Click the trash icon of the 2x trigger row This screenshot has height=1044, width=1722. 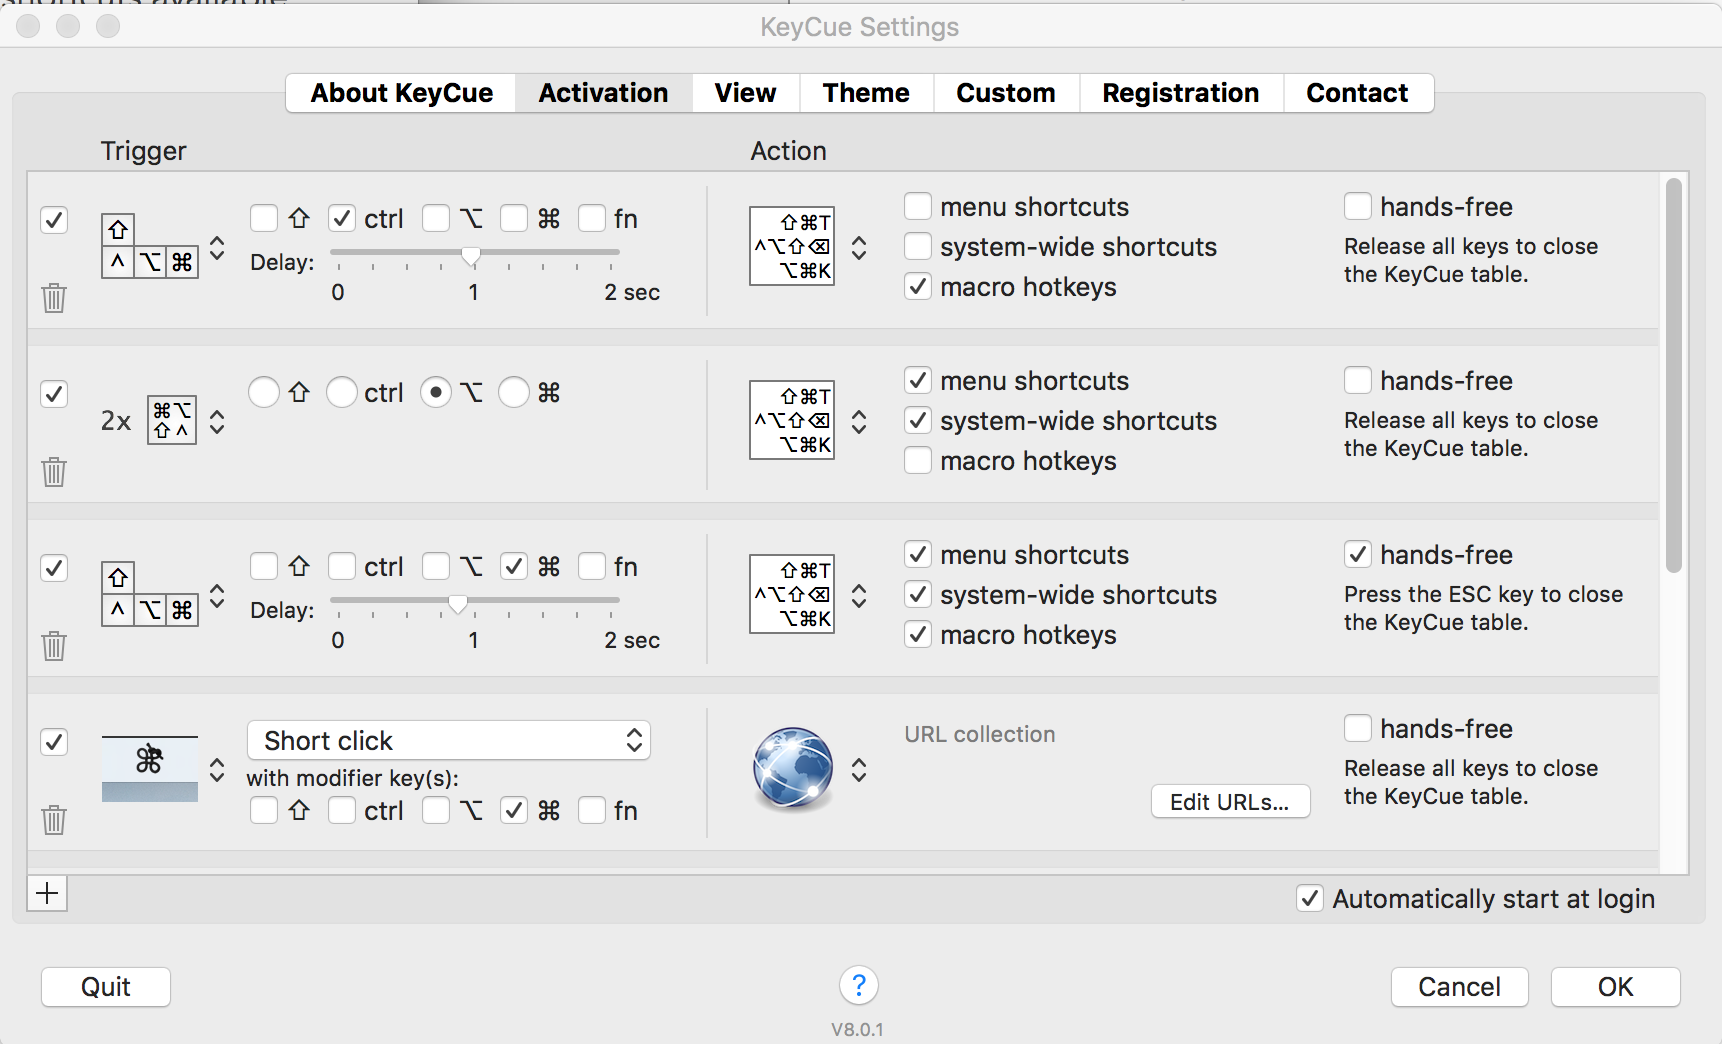pos(54,472)
